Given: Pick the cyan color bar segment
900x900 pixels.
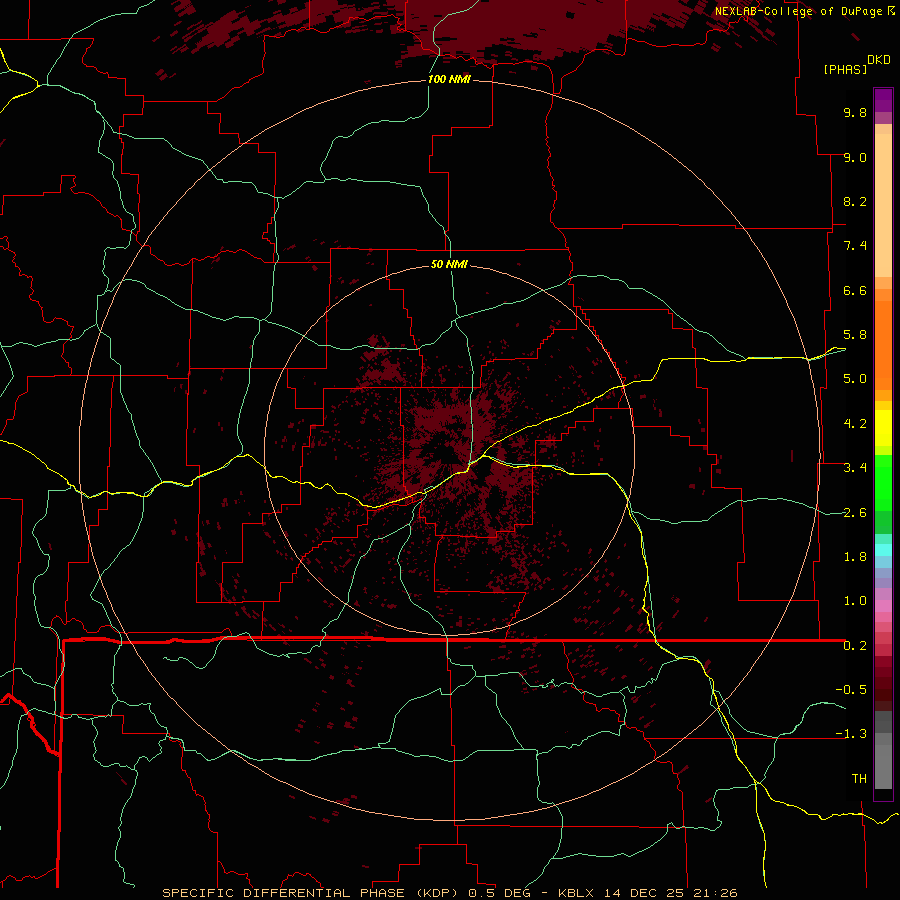Looking at the screenshot, I should pyautogui.click(x=883, y=550).
